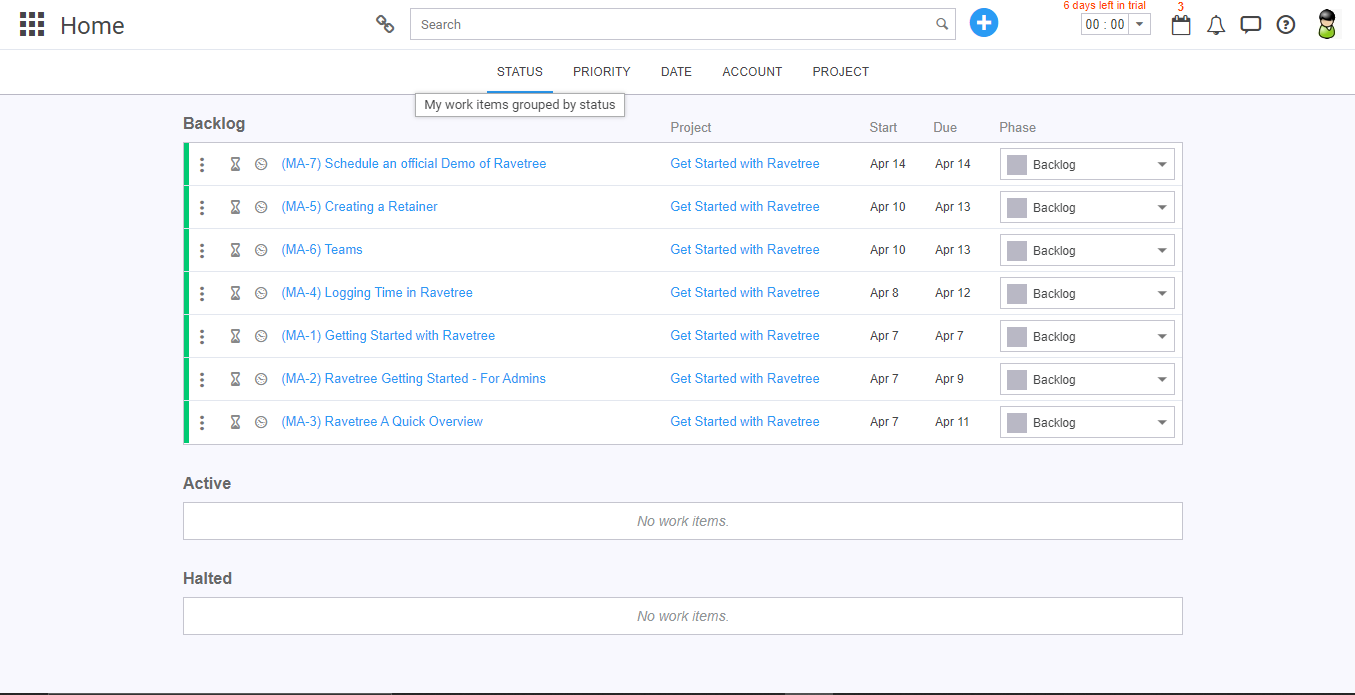This screenshot has height=695, width=1355.
Task: Click clock icon on MA-2 row
Action: 261,379
